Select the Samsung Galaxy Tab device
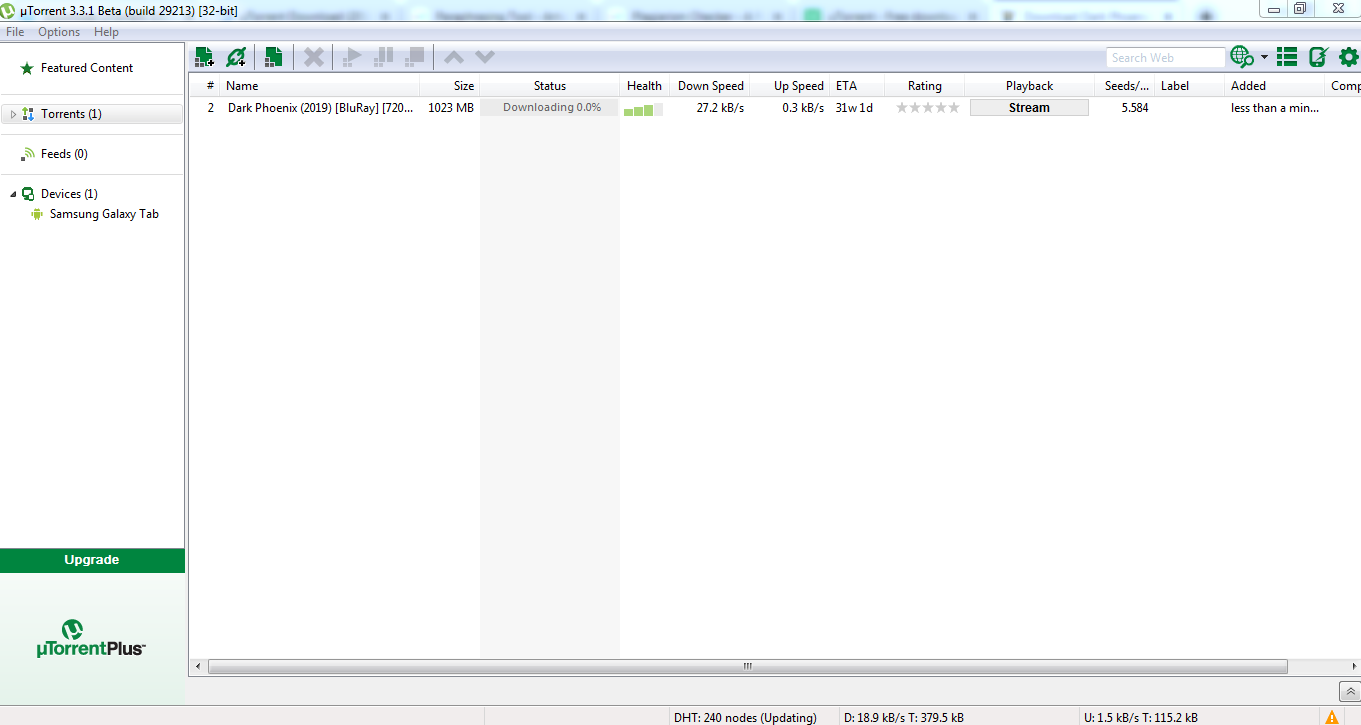 pos(104,214)
